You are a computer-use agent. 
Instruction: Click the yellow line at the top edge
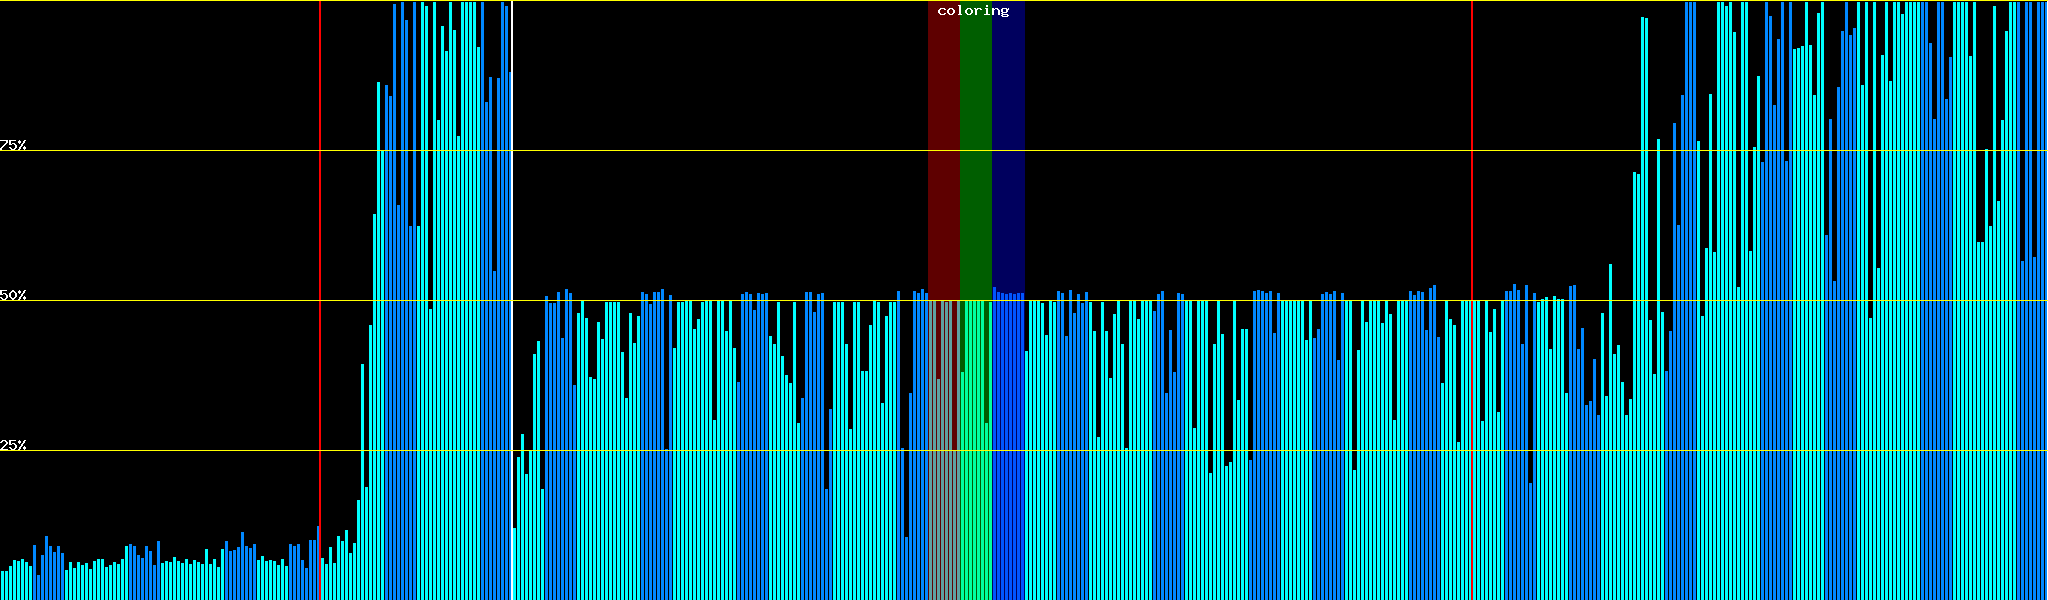click(x=1200, y=1)
